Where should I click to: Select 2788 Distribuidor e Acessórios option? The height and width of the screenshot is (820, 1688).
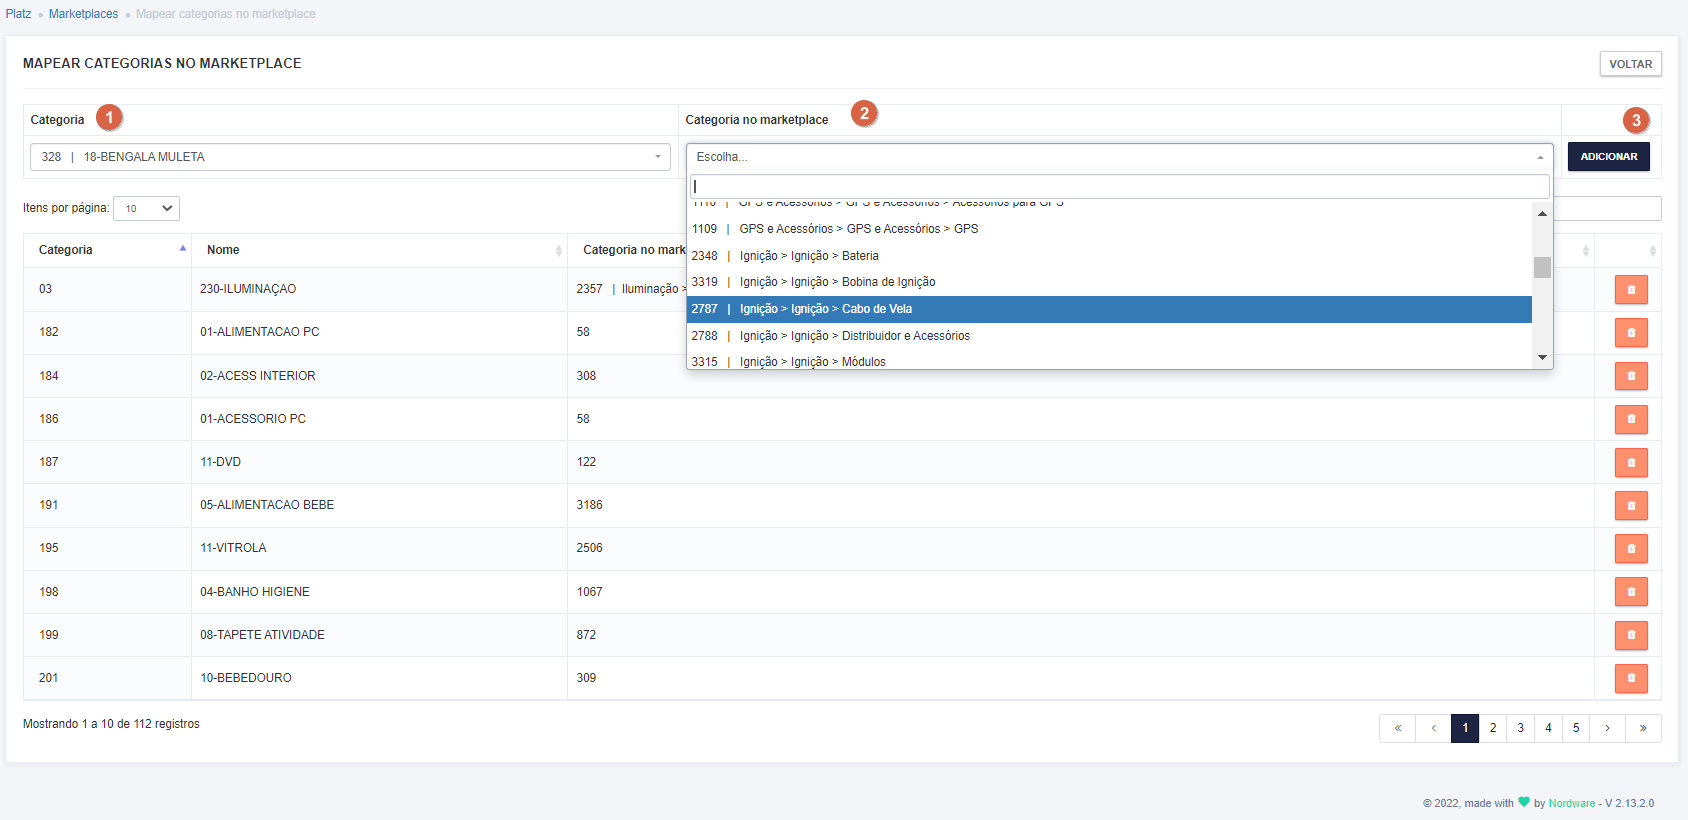(1109, 336)
